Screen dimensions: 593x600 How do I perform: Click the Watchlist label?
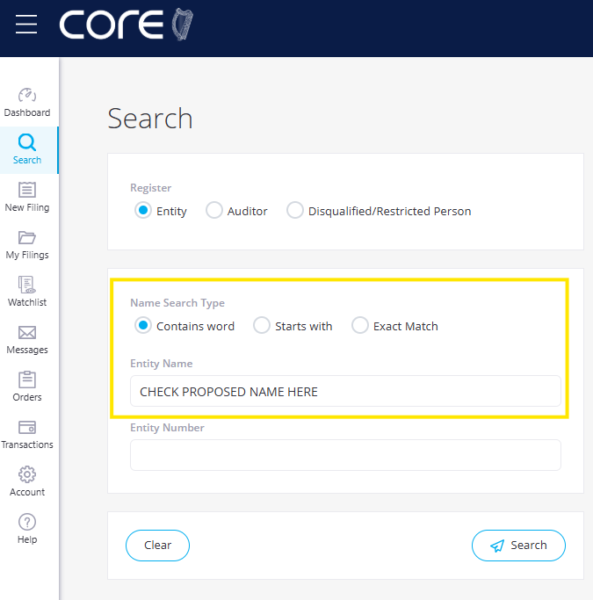27,302
